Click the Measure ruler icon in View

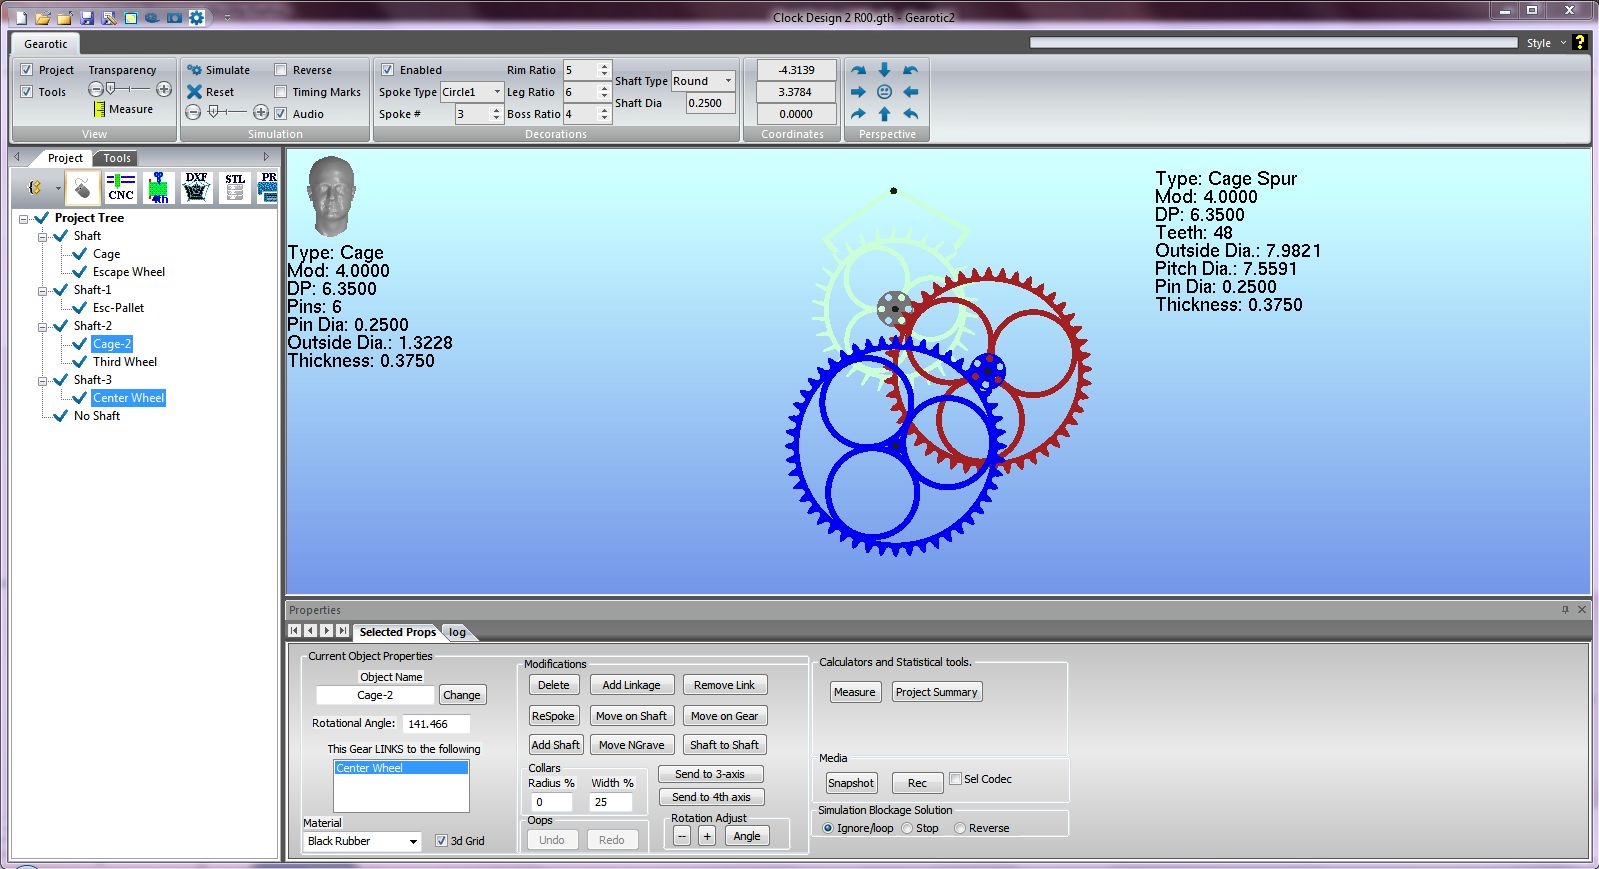[x=99, y=109]
